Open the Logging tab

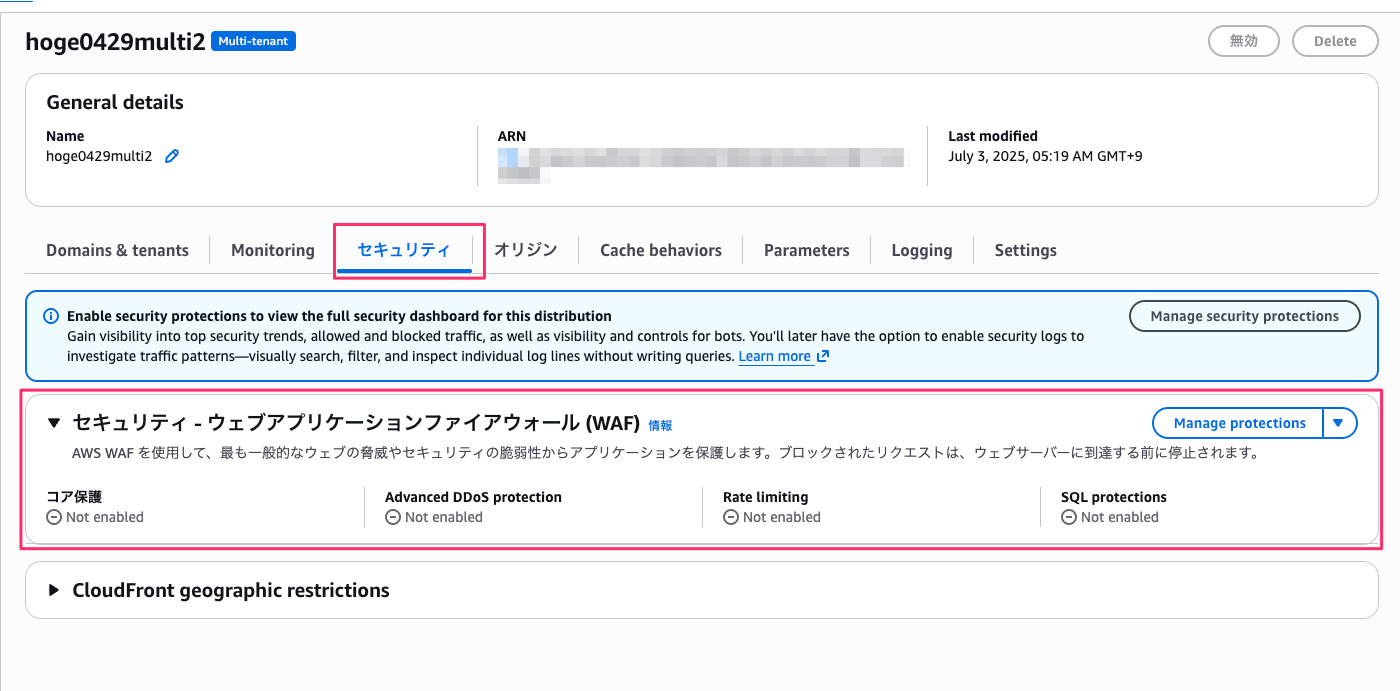point(921,250)
